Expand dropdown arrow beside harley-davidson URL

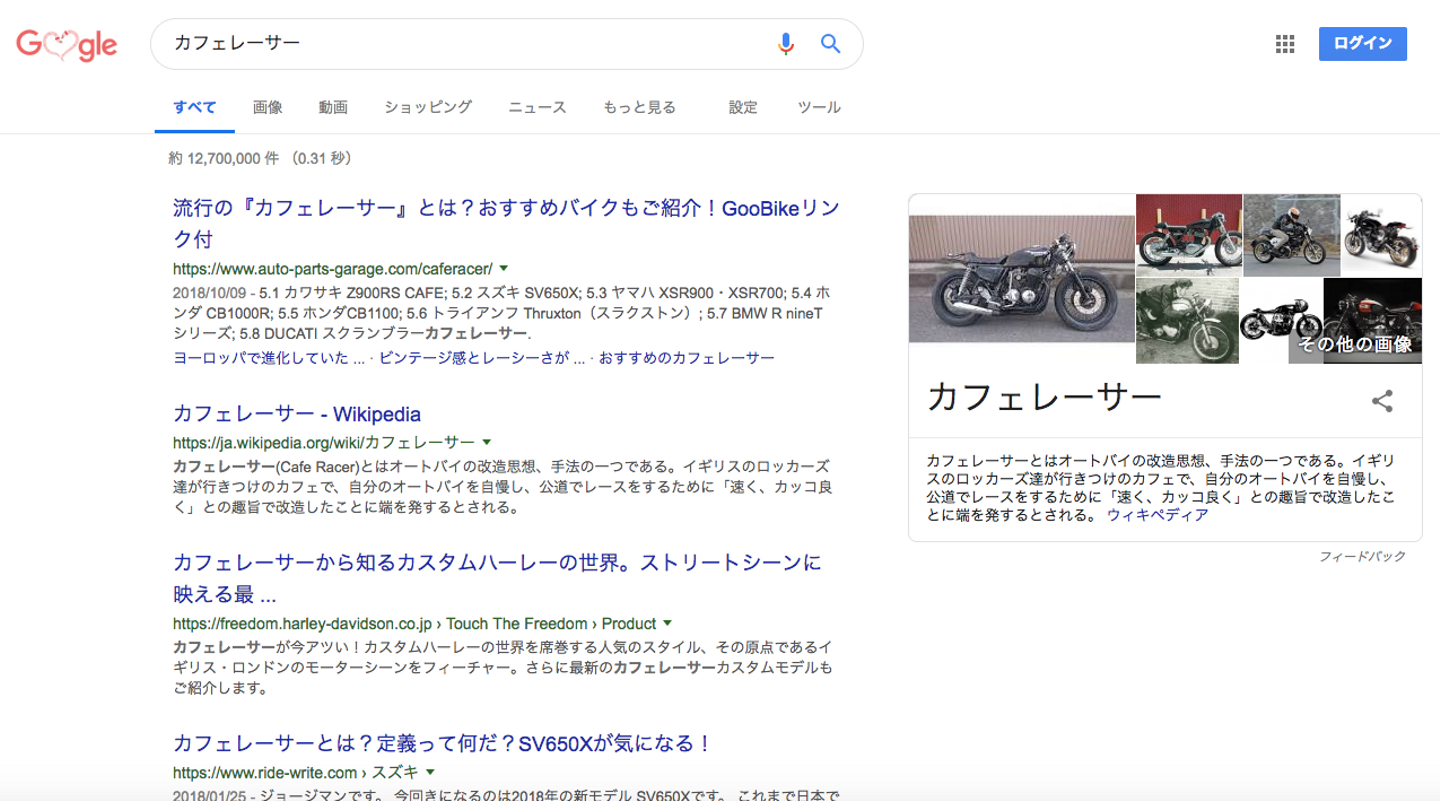(668, 623)
